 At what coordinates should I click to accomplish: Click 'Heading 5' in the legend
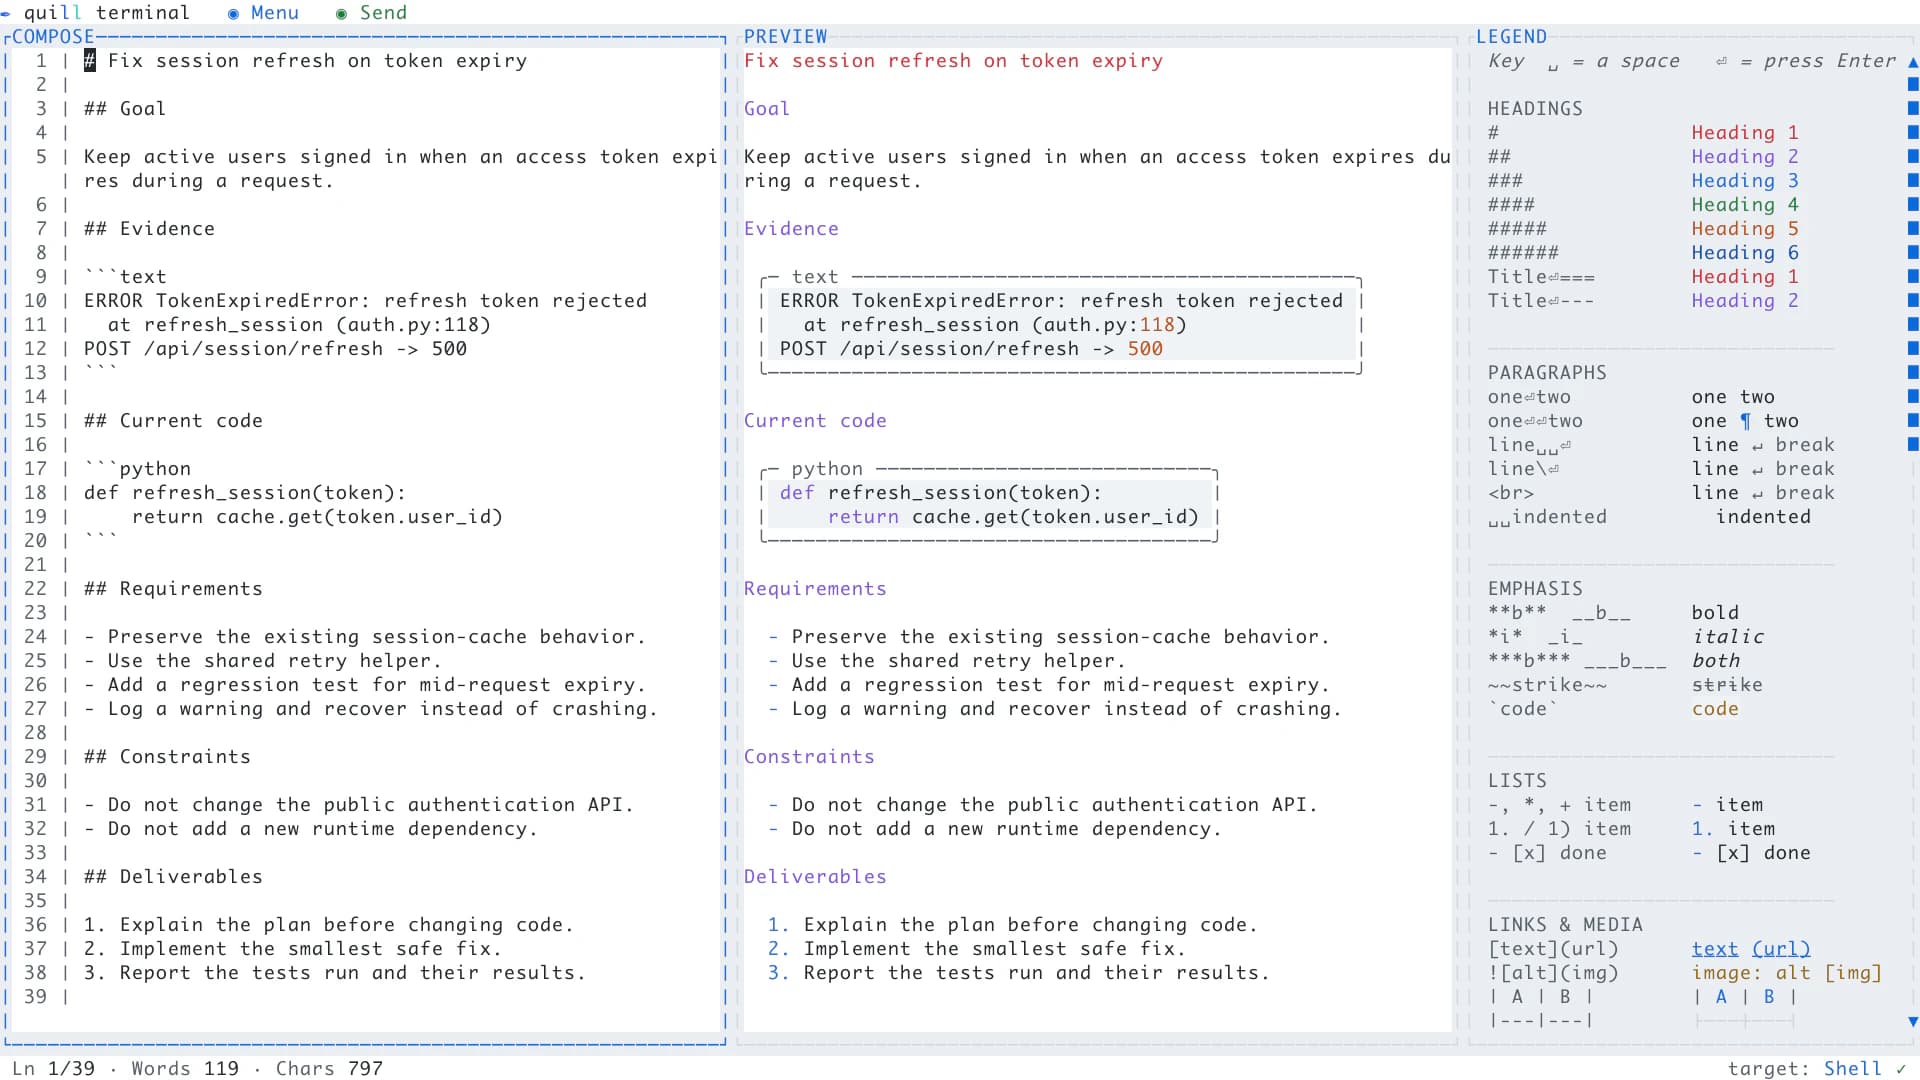[1745, 228]
